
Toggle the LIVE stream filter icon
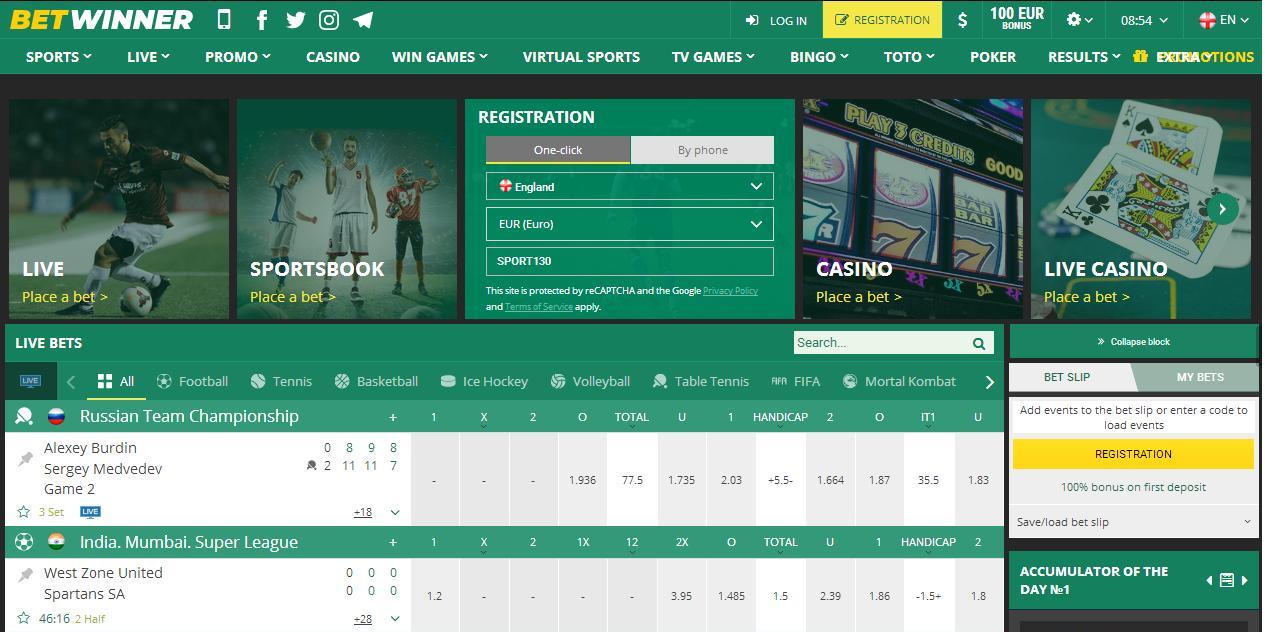[30, 381]
